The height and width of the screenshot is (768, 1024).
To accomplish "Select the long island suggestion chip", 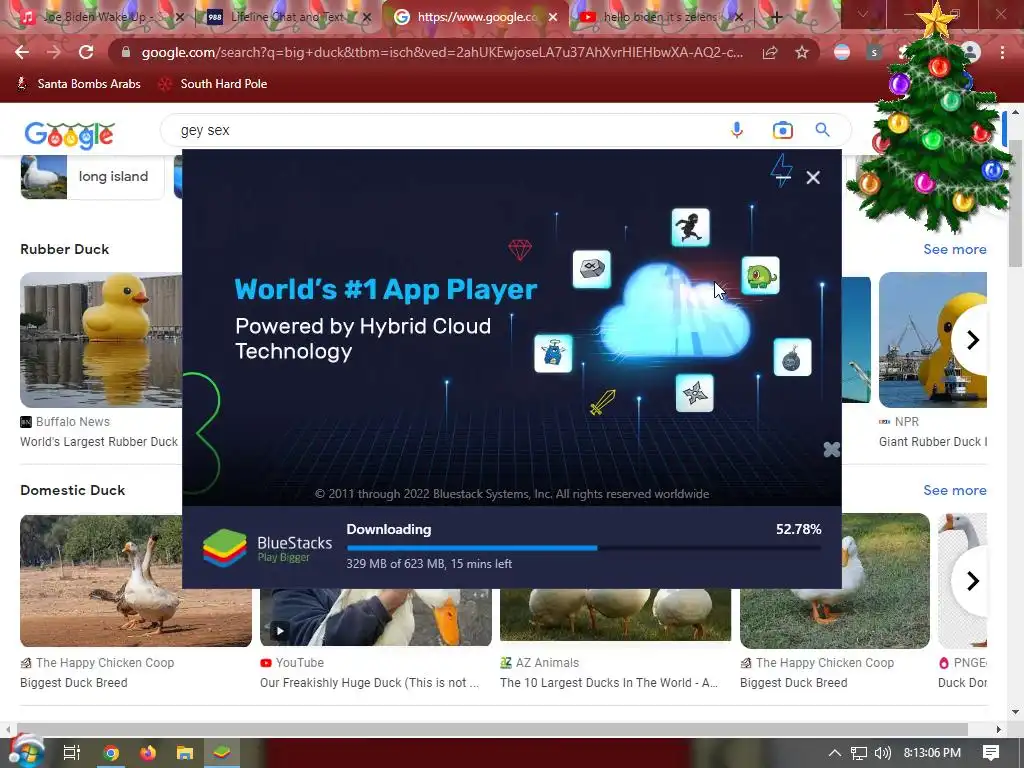I will point(92,176).
